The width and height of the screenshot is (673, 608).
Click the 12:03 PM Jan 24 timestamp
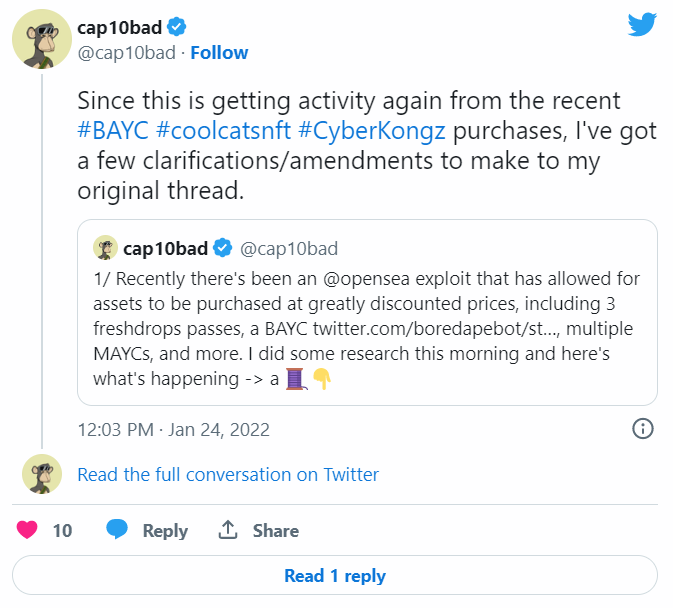(x=174, y=430)
